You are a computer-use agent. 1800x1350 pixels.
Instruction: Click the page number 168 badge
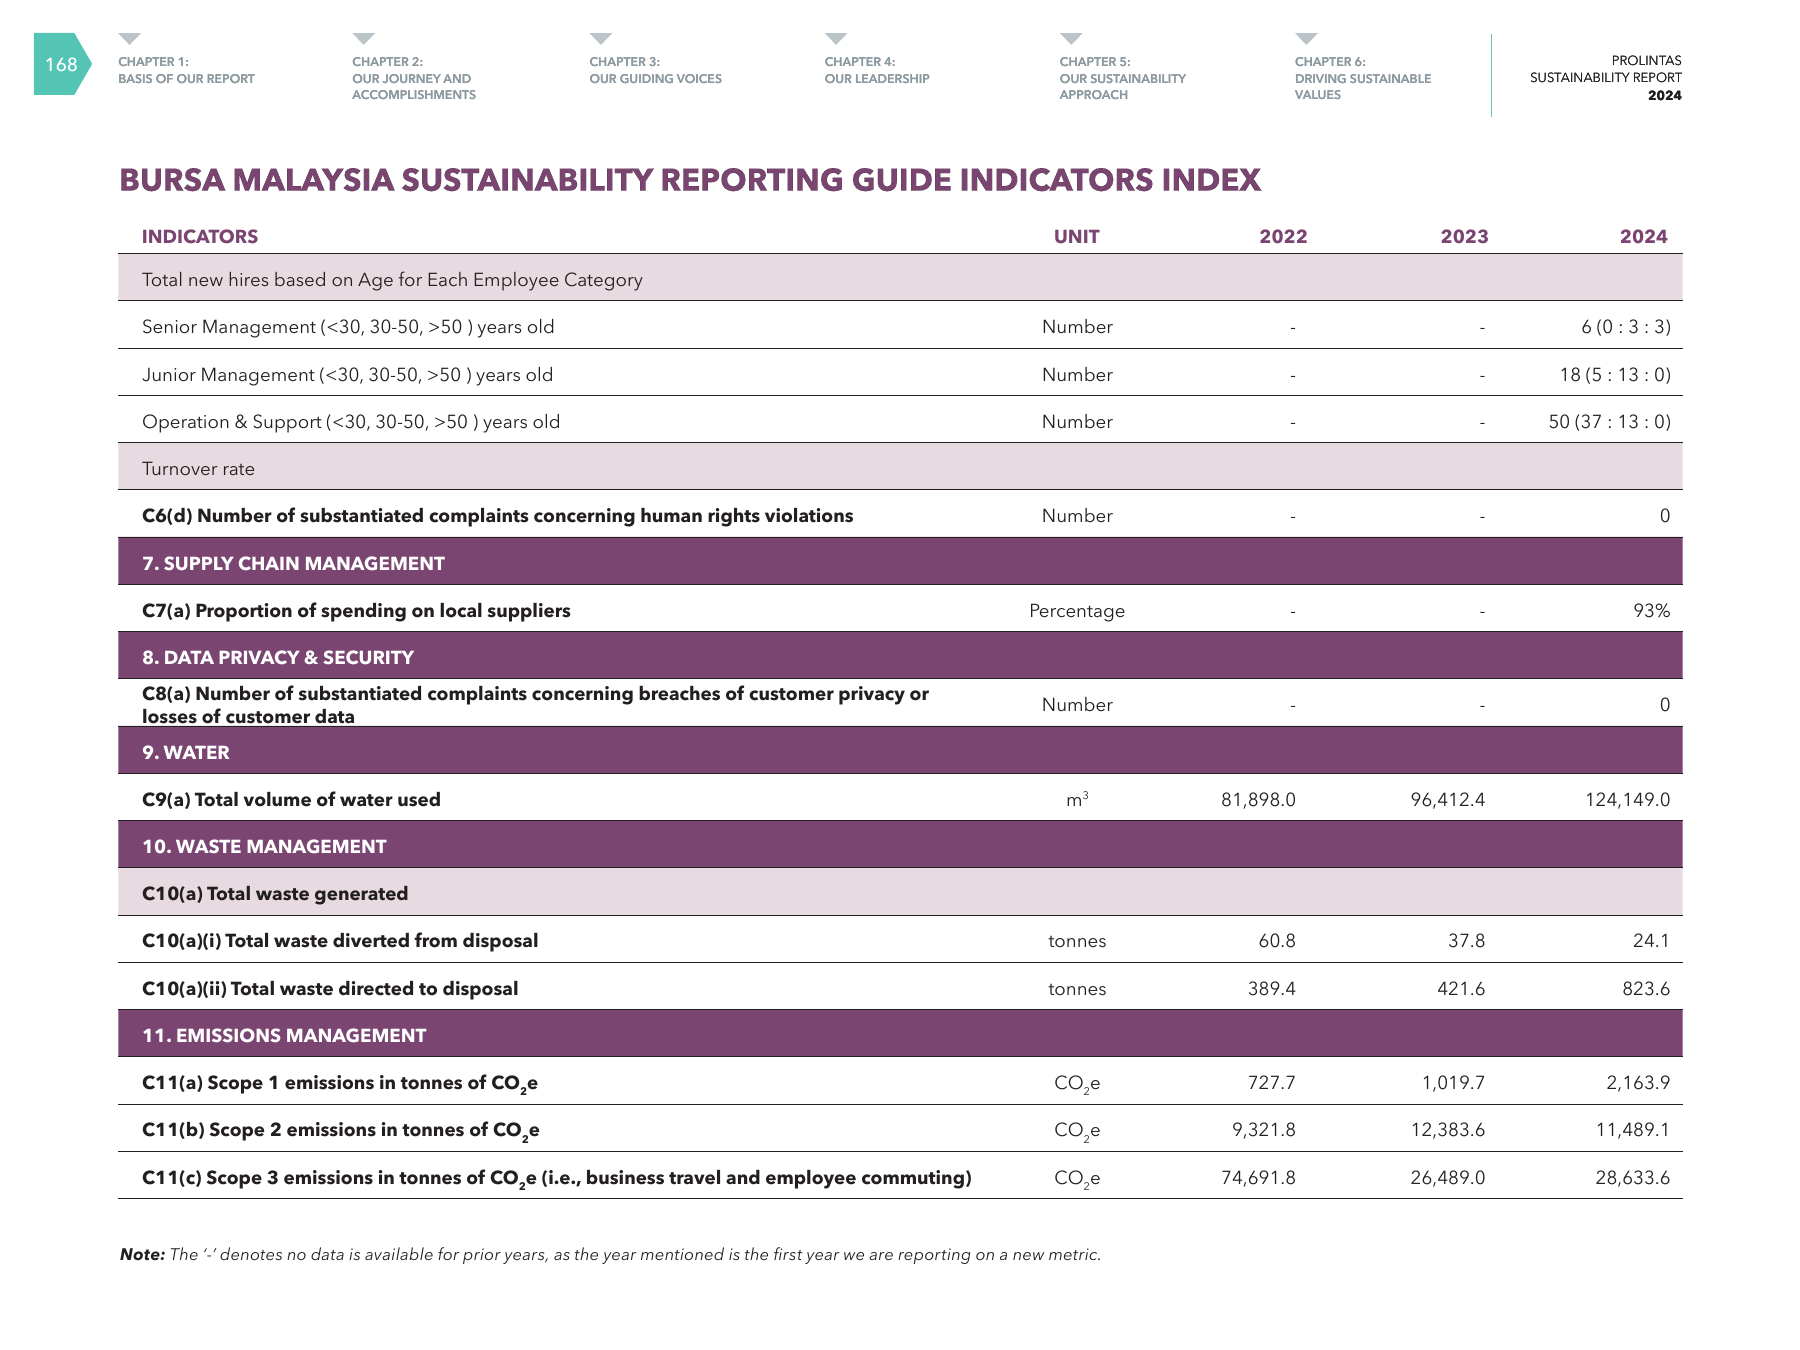coord(61,64)
